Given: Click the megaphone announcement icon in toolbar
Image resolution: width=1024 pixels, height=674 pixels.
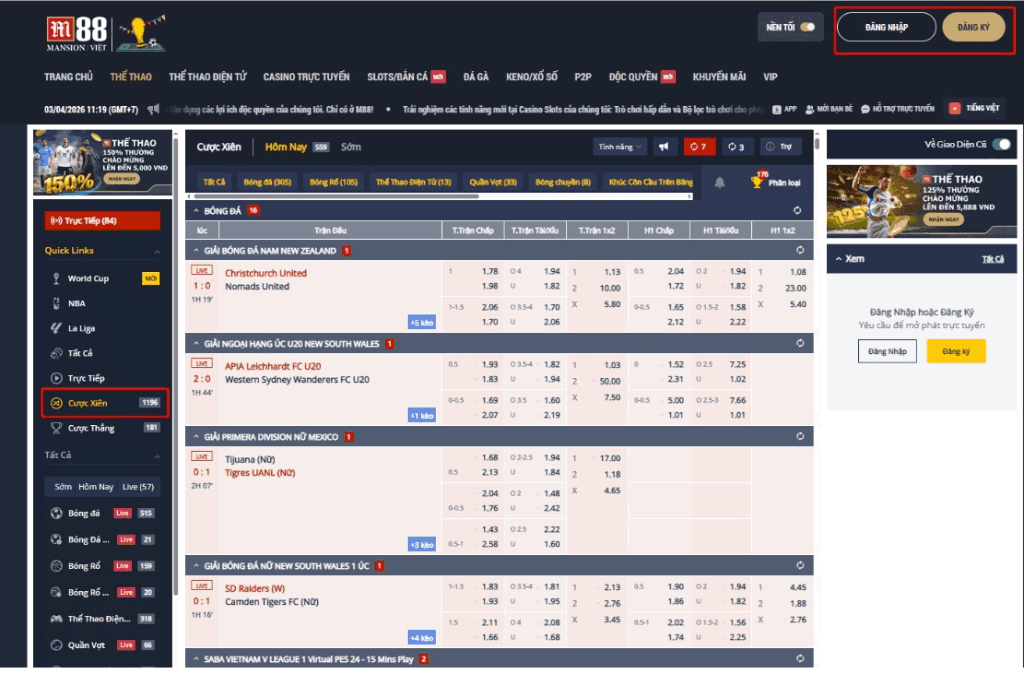Looking at the screenshot, I should click(x=664, y=147).
